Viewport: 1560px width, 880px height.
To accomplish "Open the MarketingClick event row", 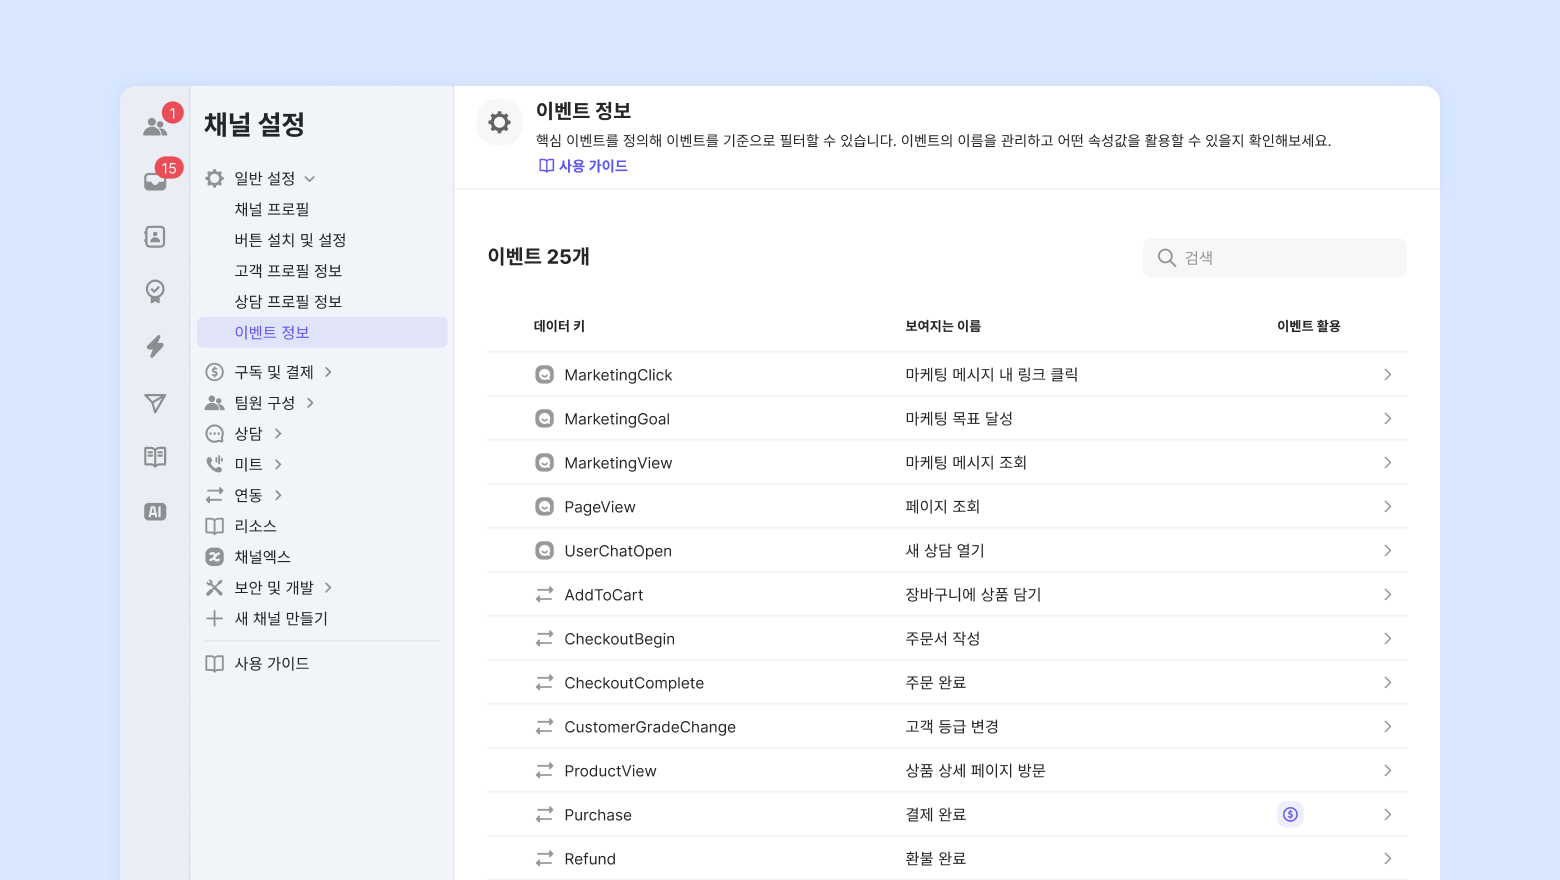I will tap(618, 375).
